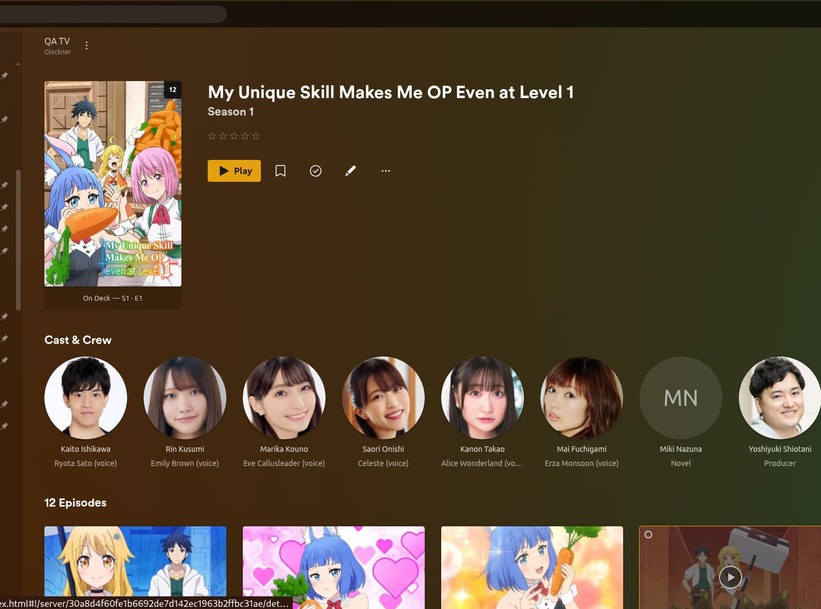The height and width of the screenshot is (609, 821).
Task: Go to the QA TV library
Action: pyautogui.click(x=57, y=41)
